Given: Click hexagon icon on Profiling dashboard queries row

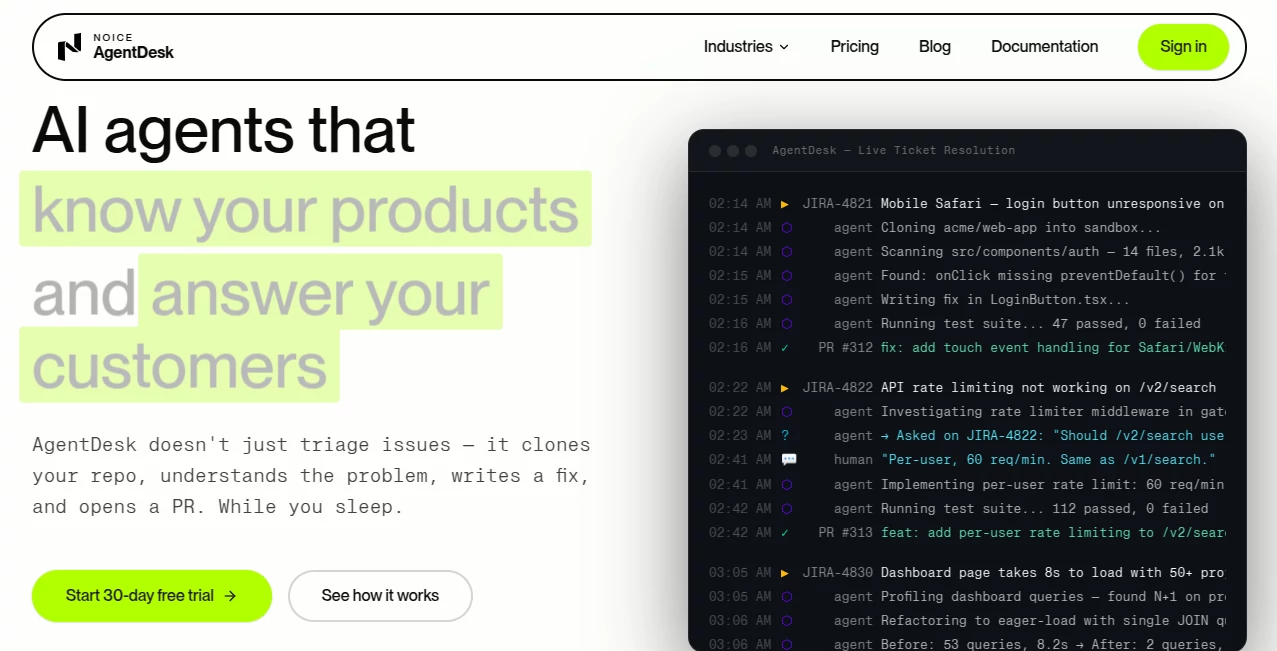Looking at the screenshot, I should coord(786,597).
